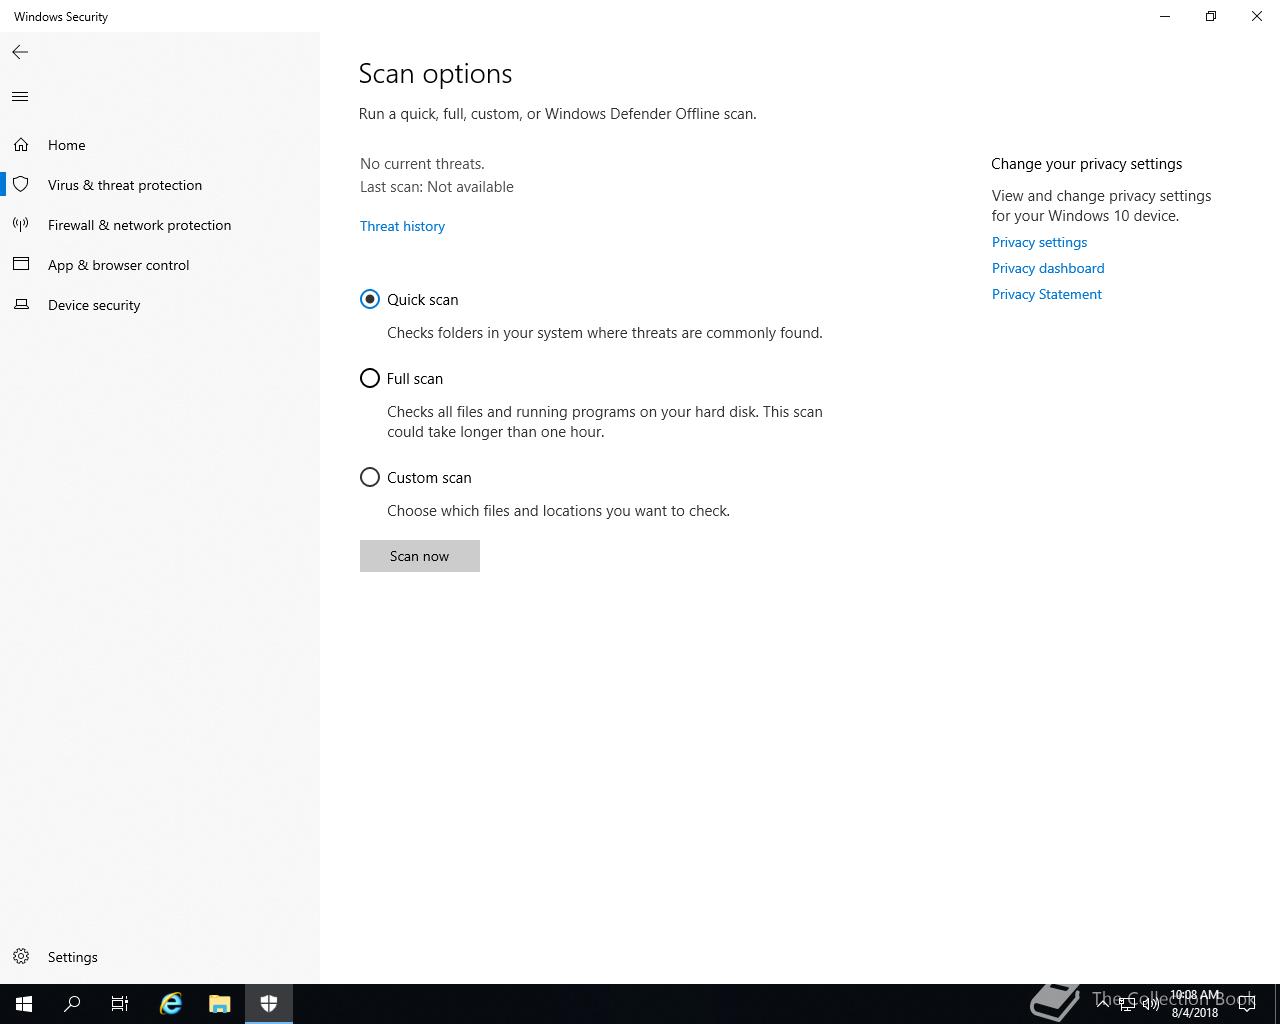Show hidden system tray icons
This screenshot has width=1280, height=1024.
(1103, 1003)
